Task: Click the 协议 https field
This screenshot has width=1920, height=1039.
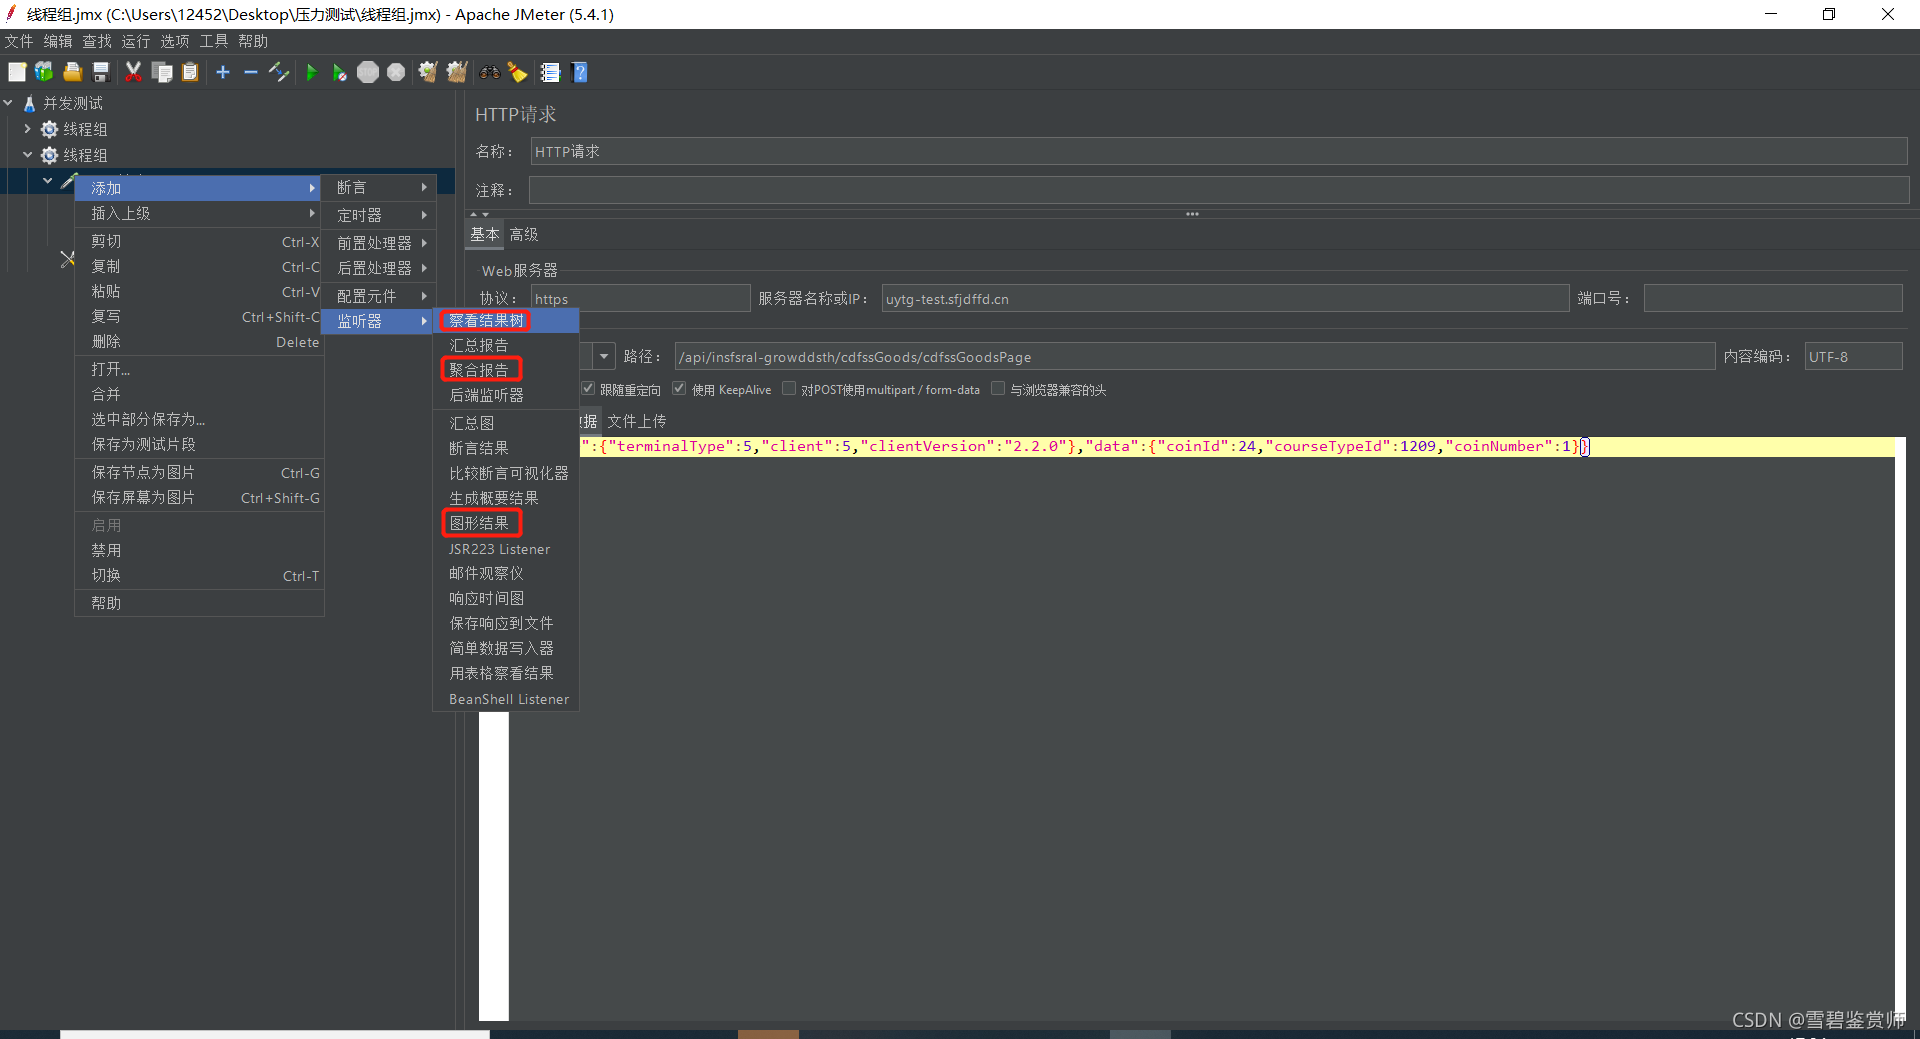Action: [x=640, y=298]
